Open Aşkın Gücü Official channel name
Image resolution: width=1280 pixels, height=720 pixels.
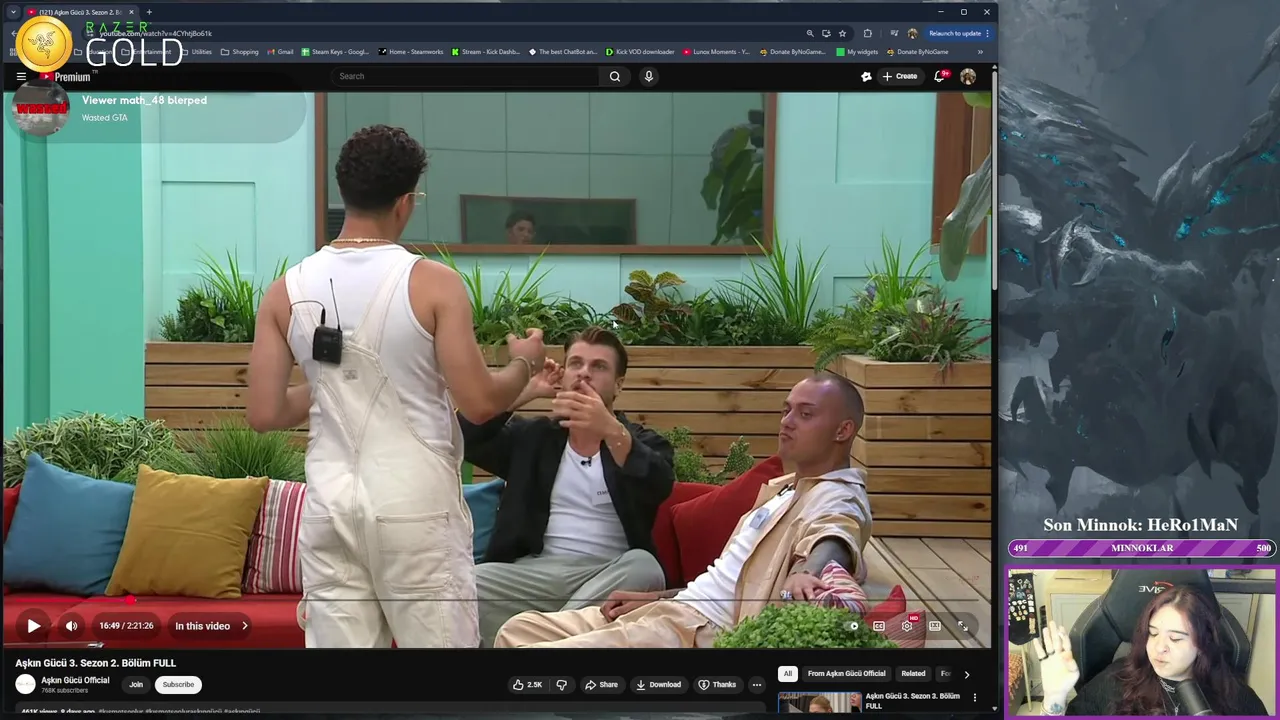[x=75, y=680]
